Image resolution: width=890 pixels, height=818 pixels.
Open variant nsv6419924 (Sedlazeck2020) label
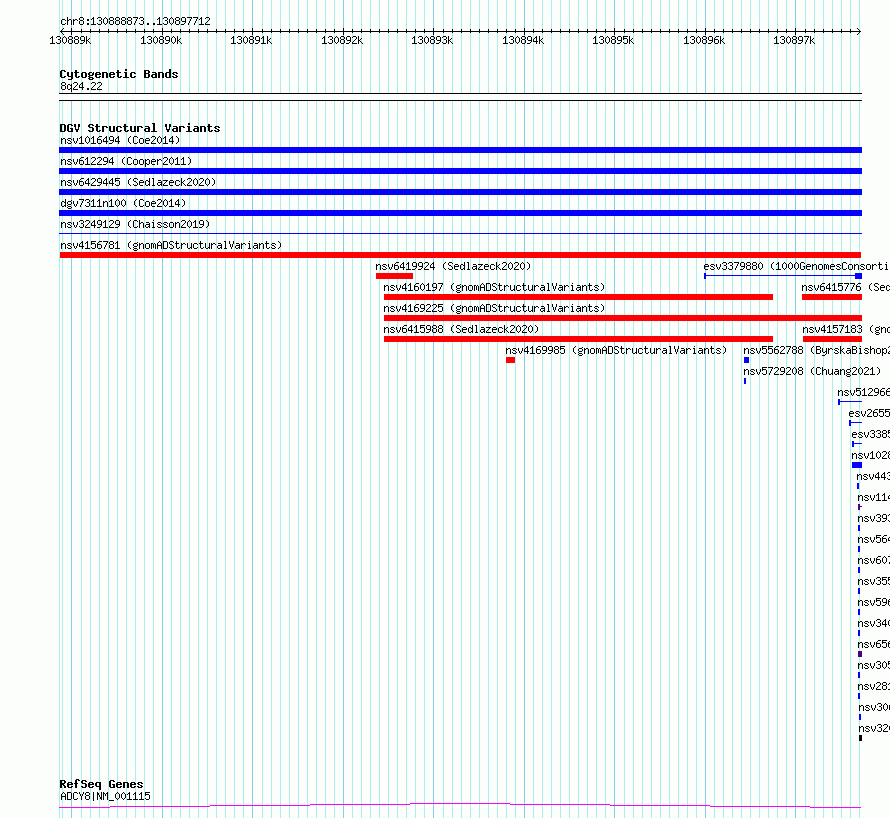[x=453, y=266]
